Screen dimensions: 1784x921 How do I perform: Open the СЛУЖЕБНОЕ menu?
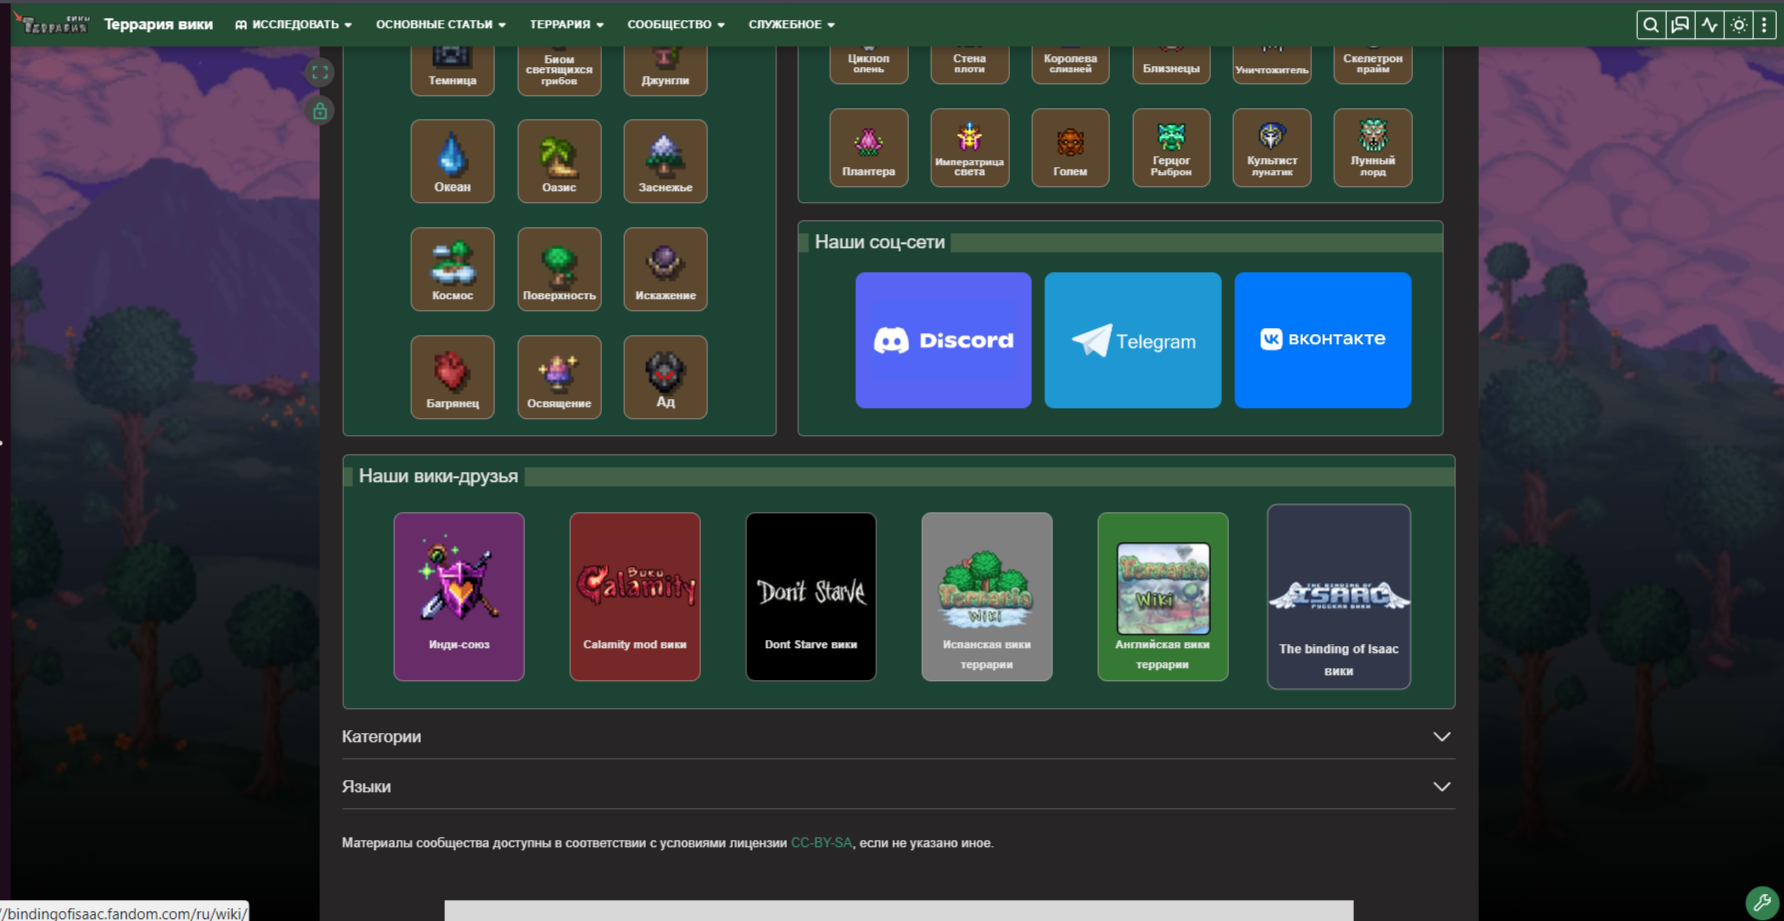pos(791,24)
